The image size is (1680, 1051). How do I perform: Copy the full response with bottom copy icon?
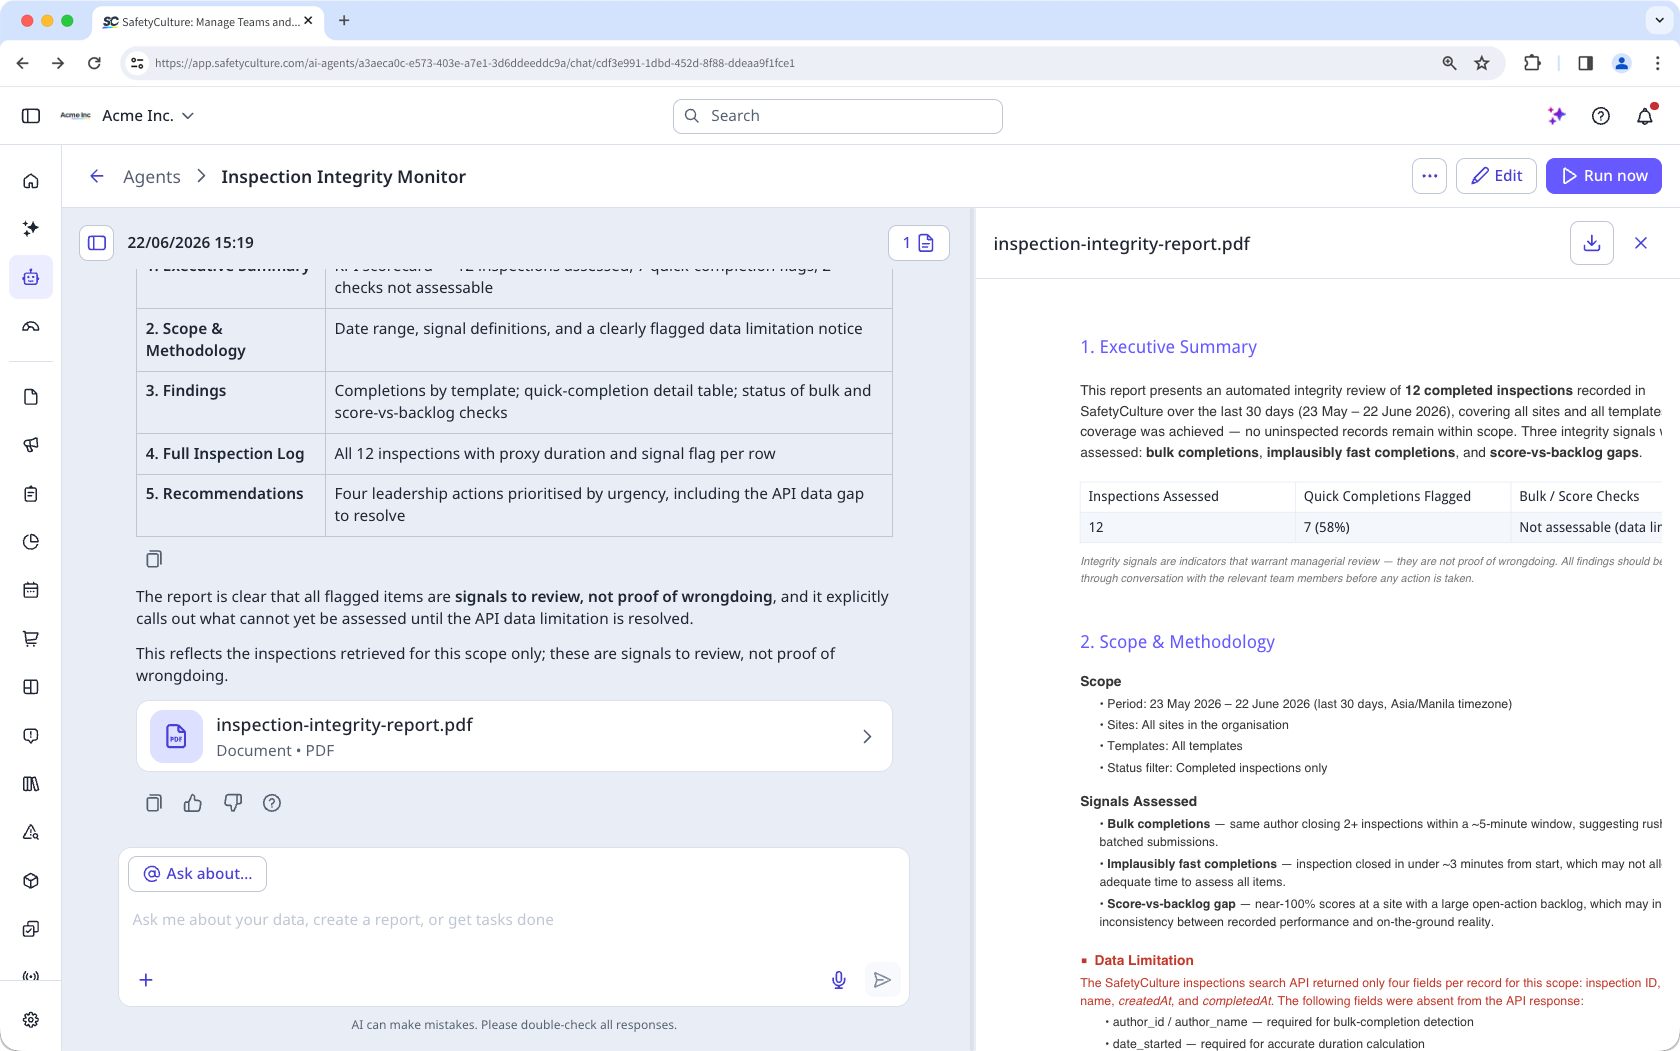tap(154, 803)
